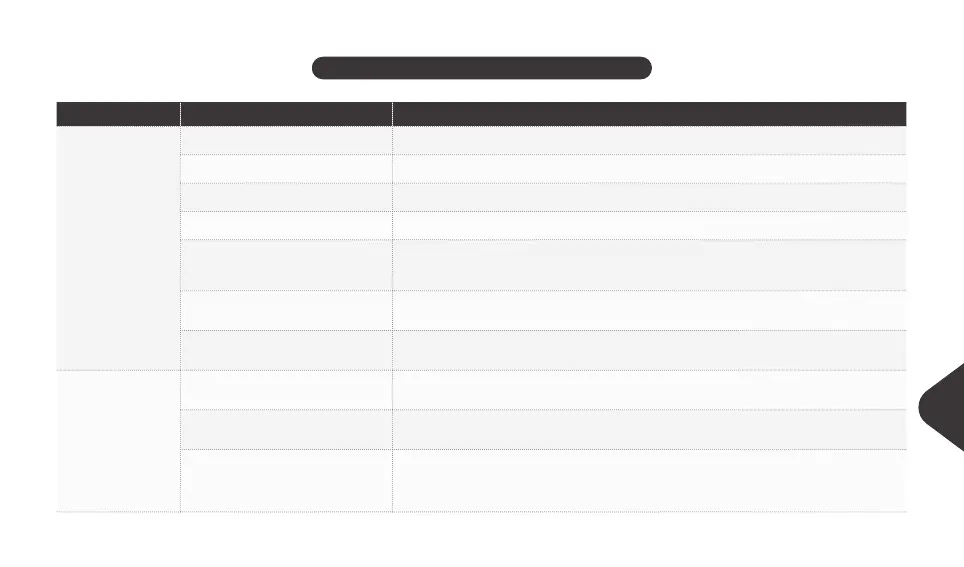Select seventh body row's middle column cell
964x567 pixels.
click(286, 350)
